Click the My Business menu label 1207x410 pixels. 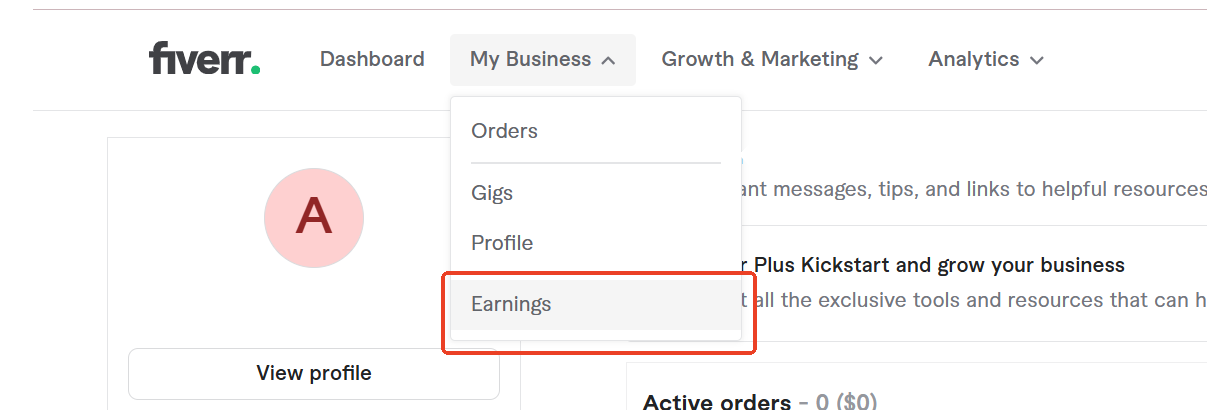[x=530, y=59]
